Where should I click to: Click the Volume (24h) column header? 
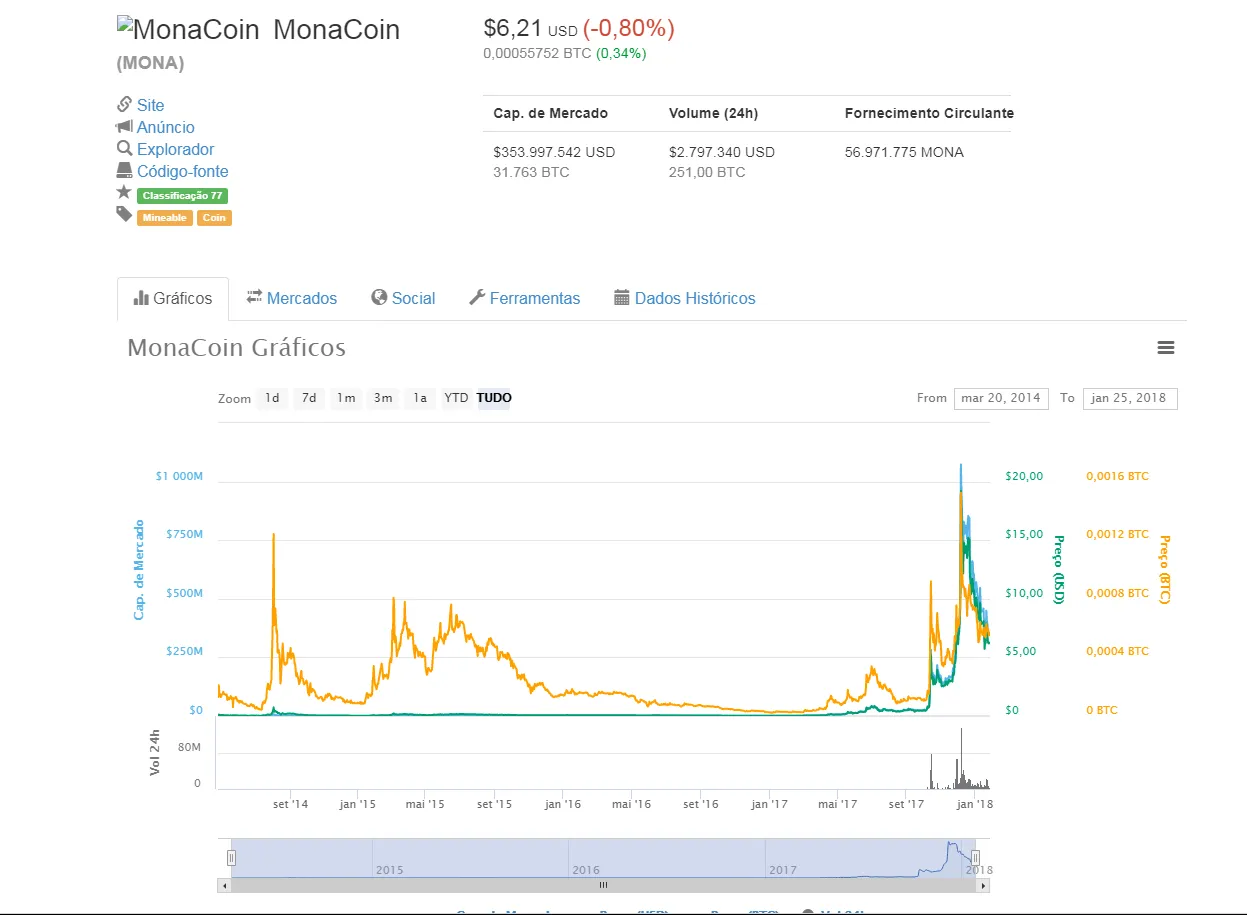[713, 113]
